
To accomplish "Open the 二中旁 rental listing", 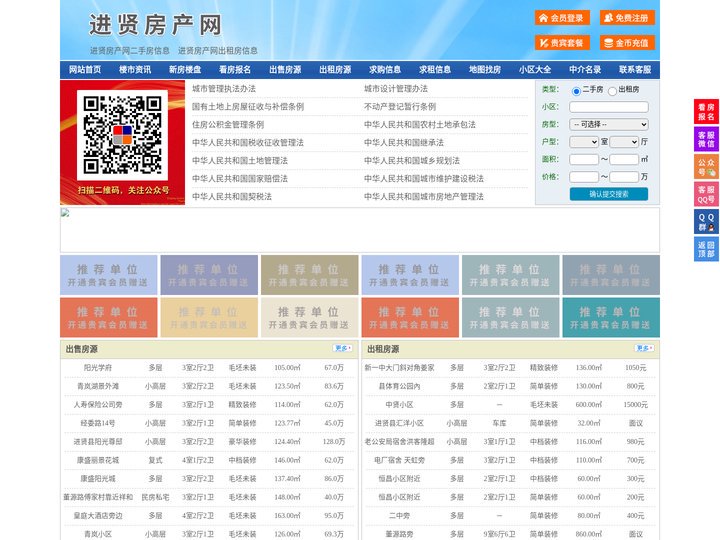I will pyautogui.click(x=399, y=516).
